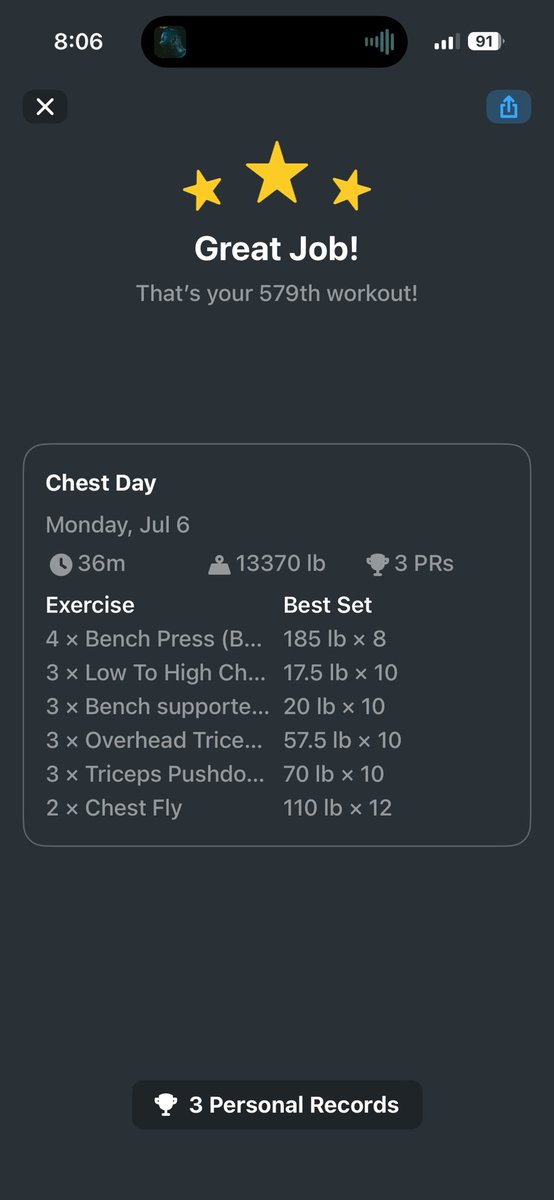Tap the share icon at top right

[x=508, y=106]
